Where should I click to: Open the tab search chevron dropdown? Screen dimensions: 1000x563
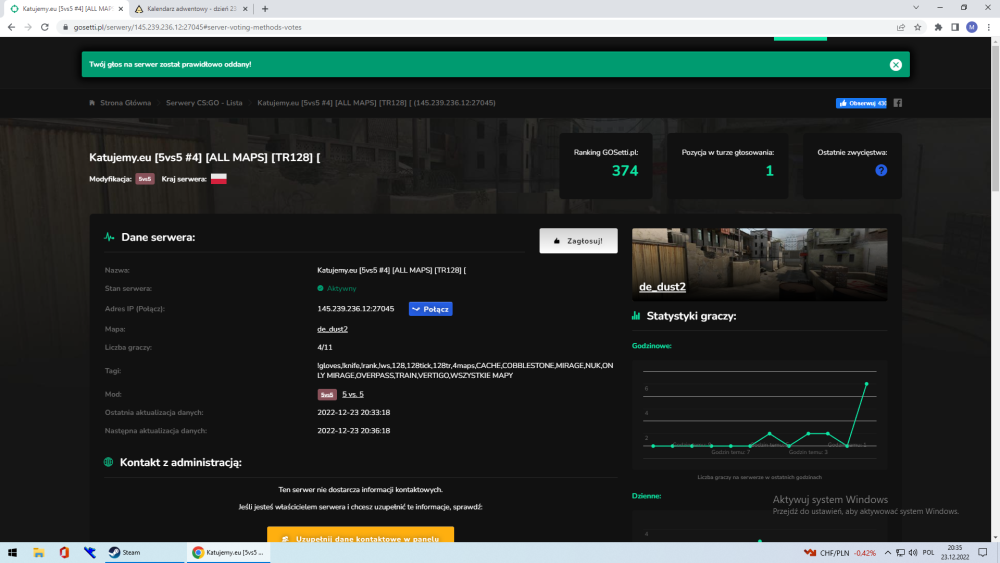coord(916,8)
